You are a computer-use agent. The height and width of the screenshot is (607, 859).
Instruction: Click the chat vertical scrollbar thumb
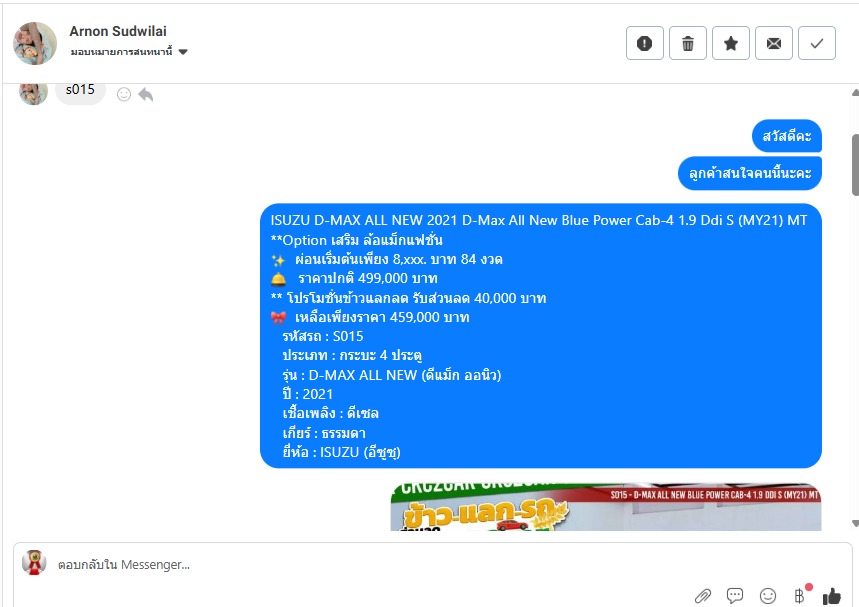click(855, 164)
